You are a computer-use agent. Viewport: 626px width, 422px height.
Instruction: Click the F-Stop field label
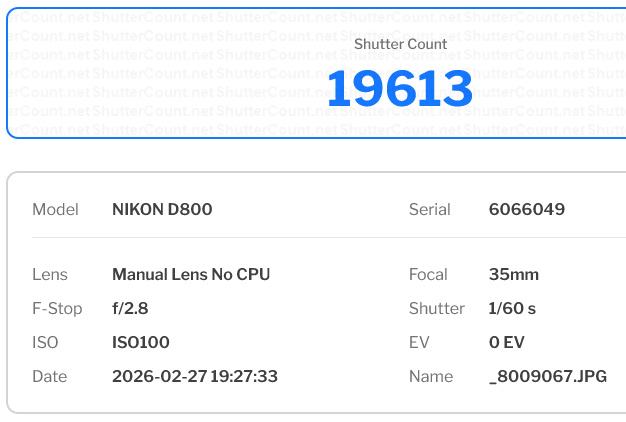coord(57,309)
